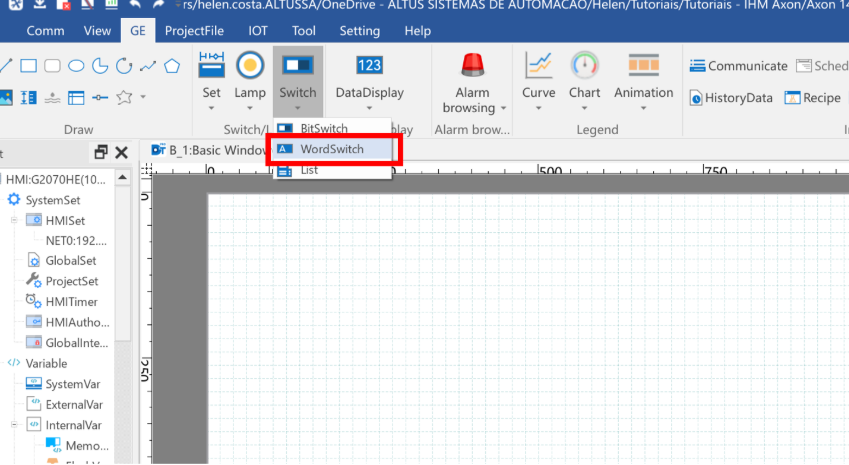Switch to the Tool ribbon tab

pyautogui.click(x=303, y=31)
